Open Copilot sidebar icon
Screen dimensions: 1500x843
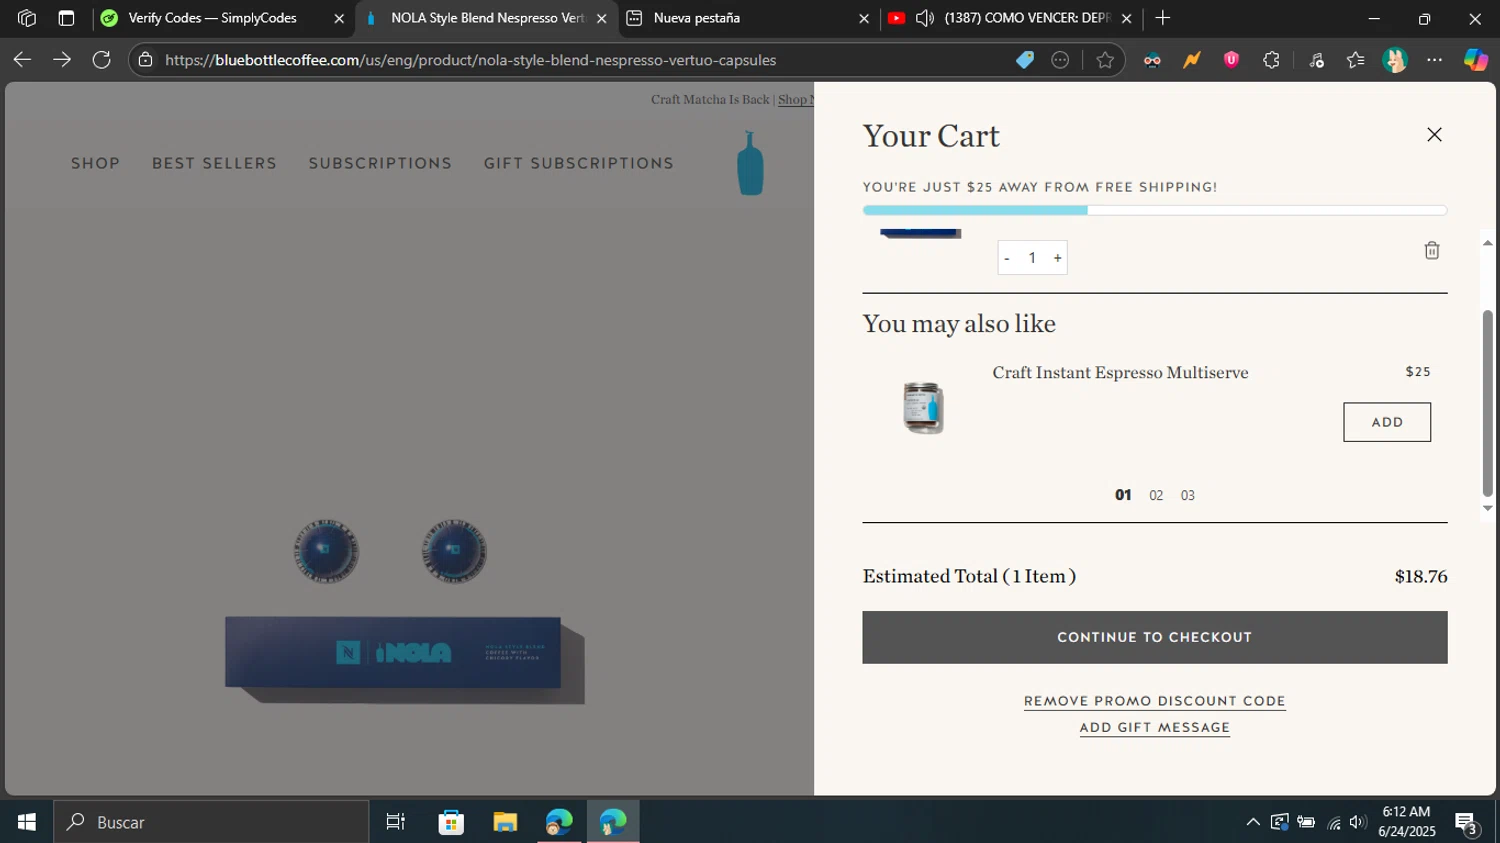pos(1476,60)
